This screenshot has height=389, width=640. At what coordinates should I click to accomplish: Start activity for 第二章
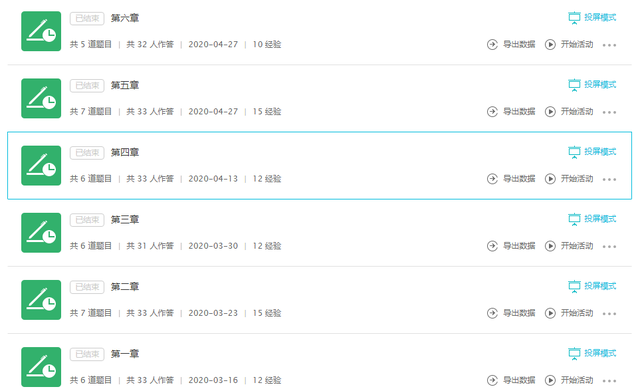569,313
